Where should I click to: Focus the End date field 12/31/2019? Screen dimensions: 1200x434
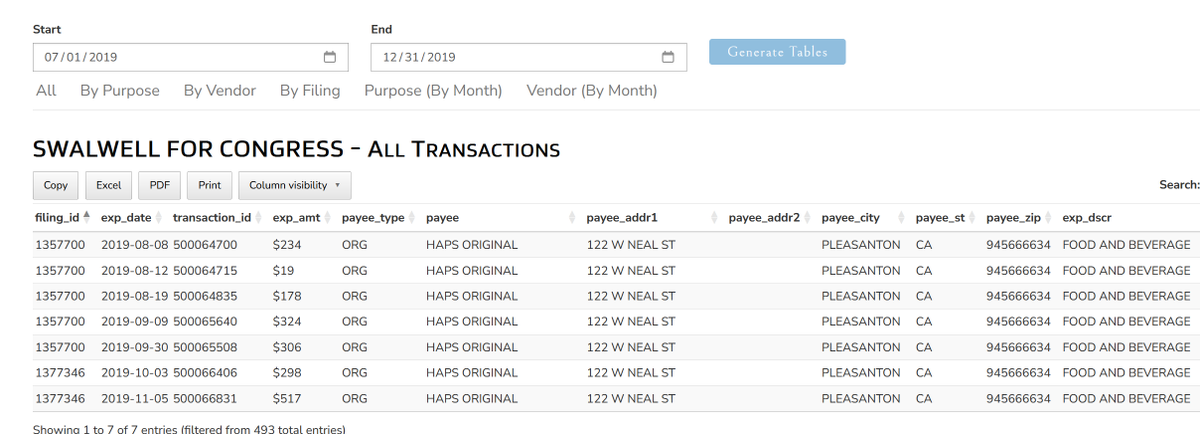click(528, 57)
